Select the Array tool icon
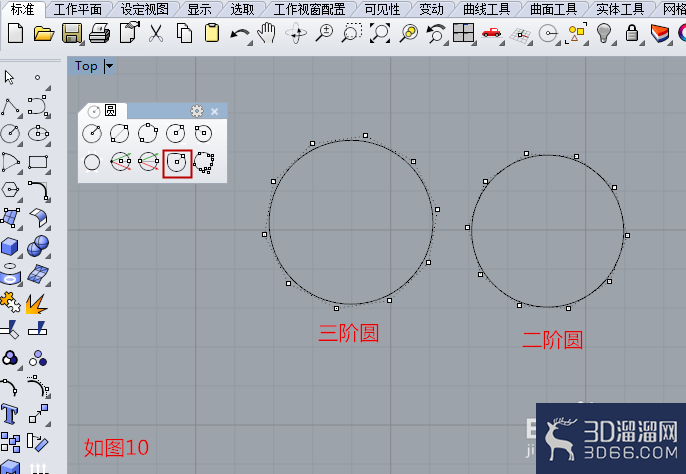The height and width of the screenshot is (474, 686). [x=10, y=442]
